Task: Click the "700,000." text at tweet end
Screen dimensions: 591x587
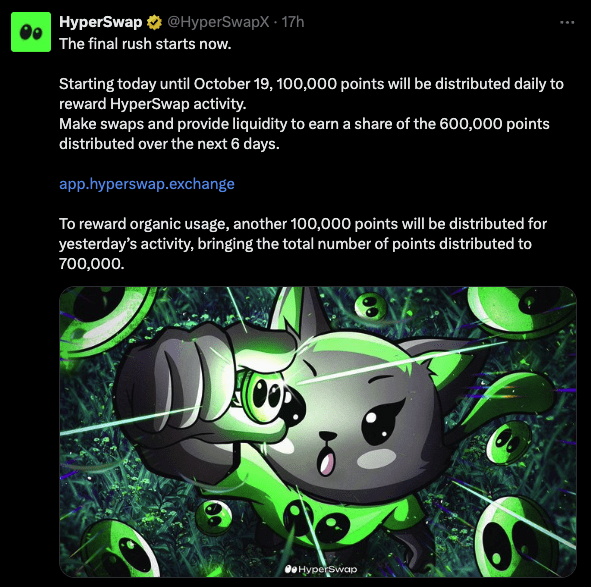Action: tap(92, 264)
